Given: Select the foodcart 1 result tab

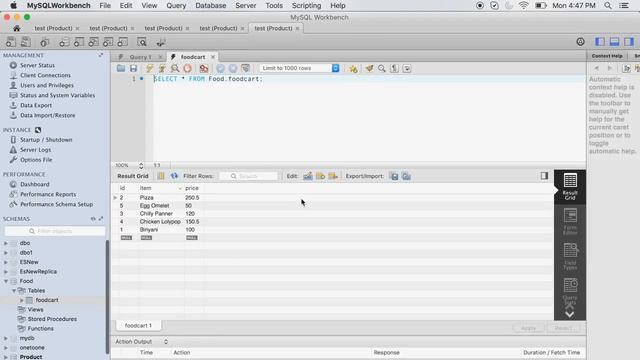Looking at the screenshot, I should 138,326.
